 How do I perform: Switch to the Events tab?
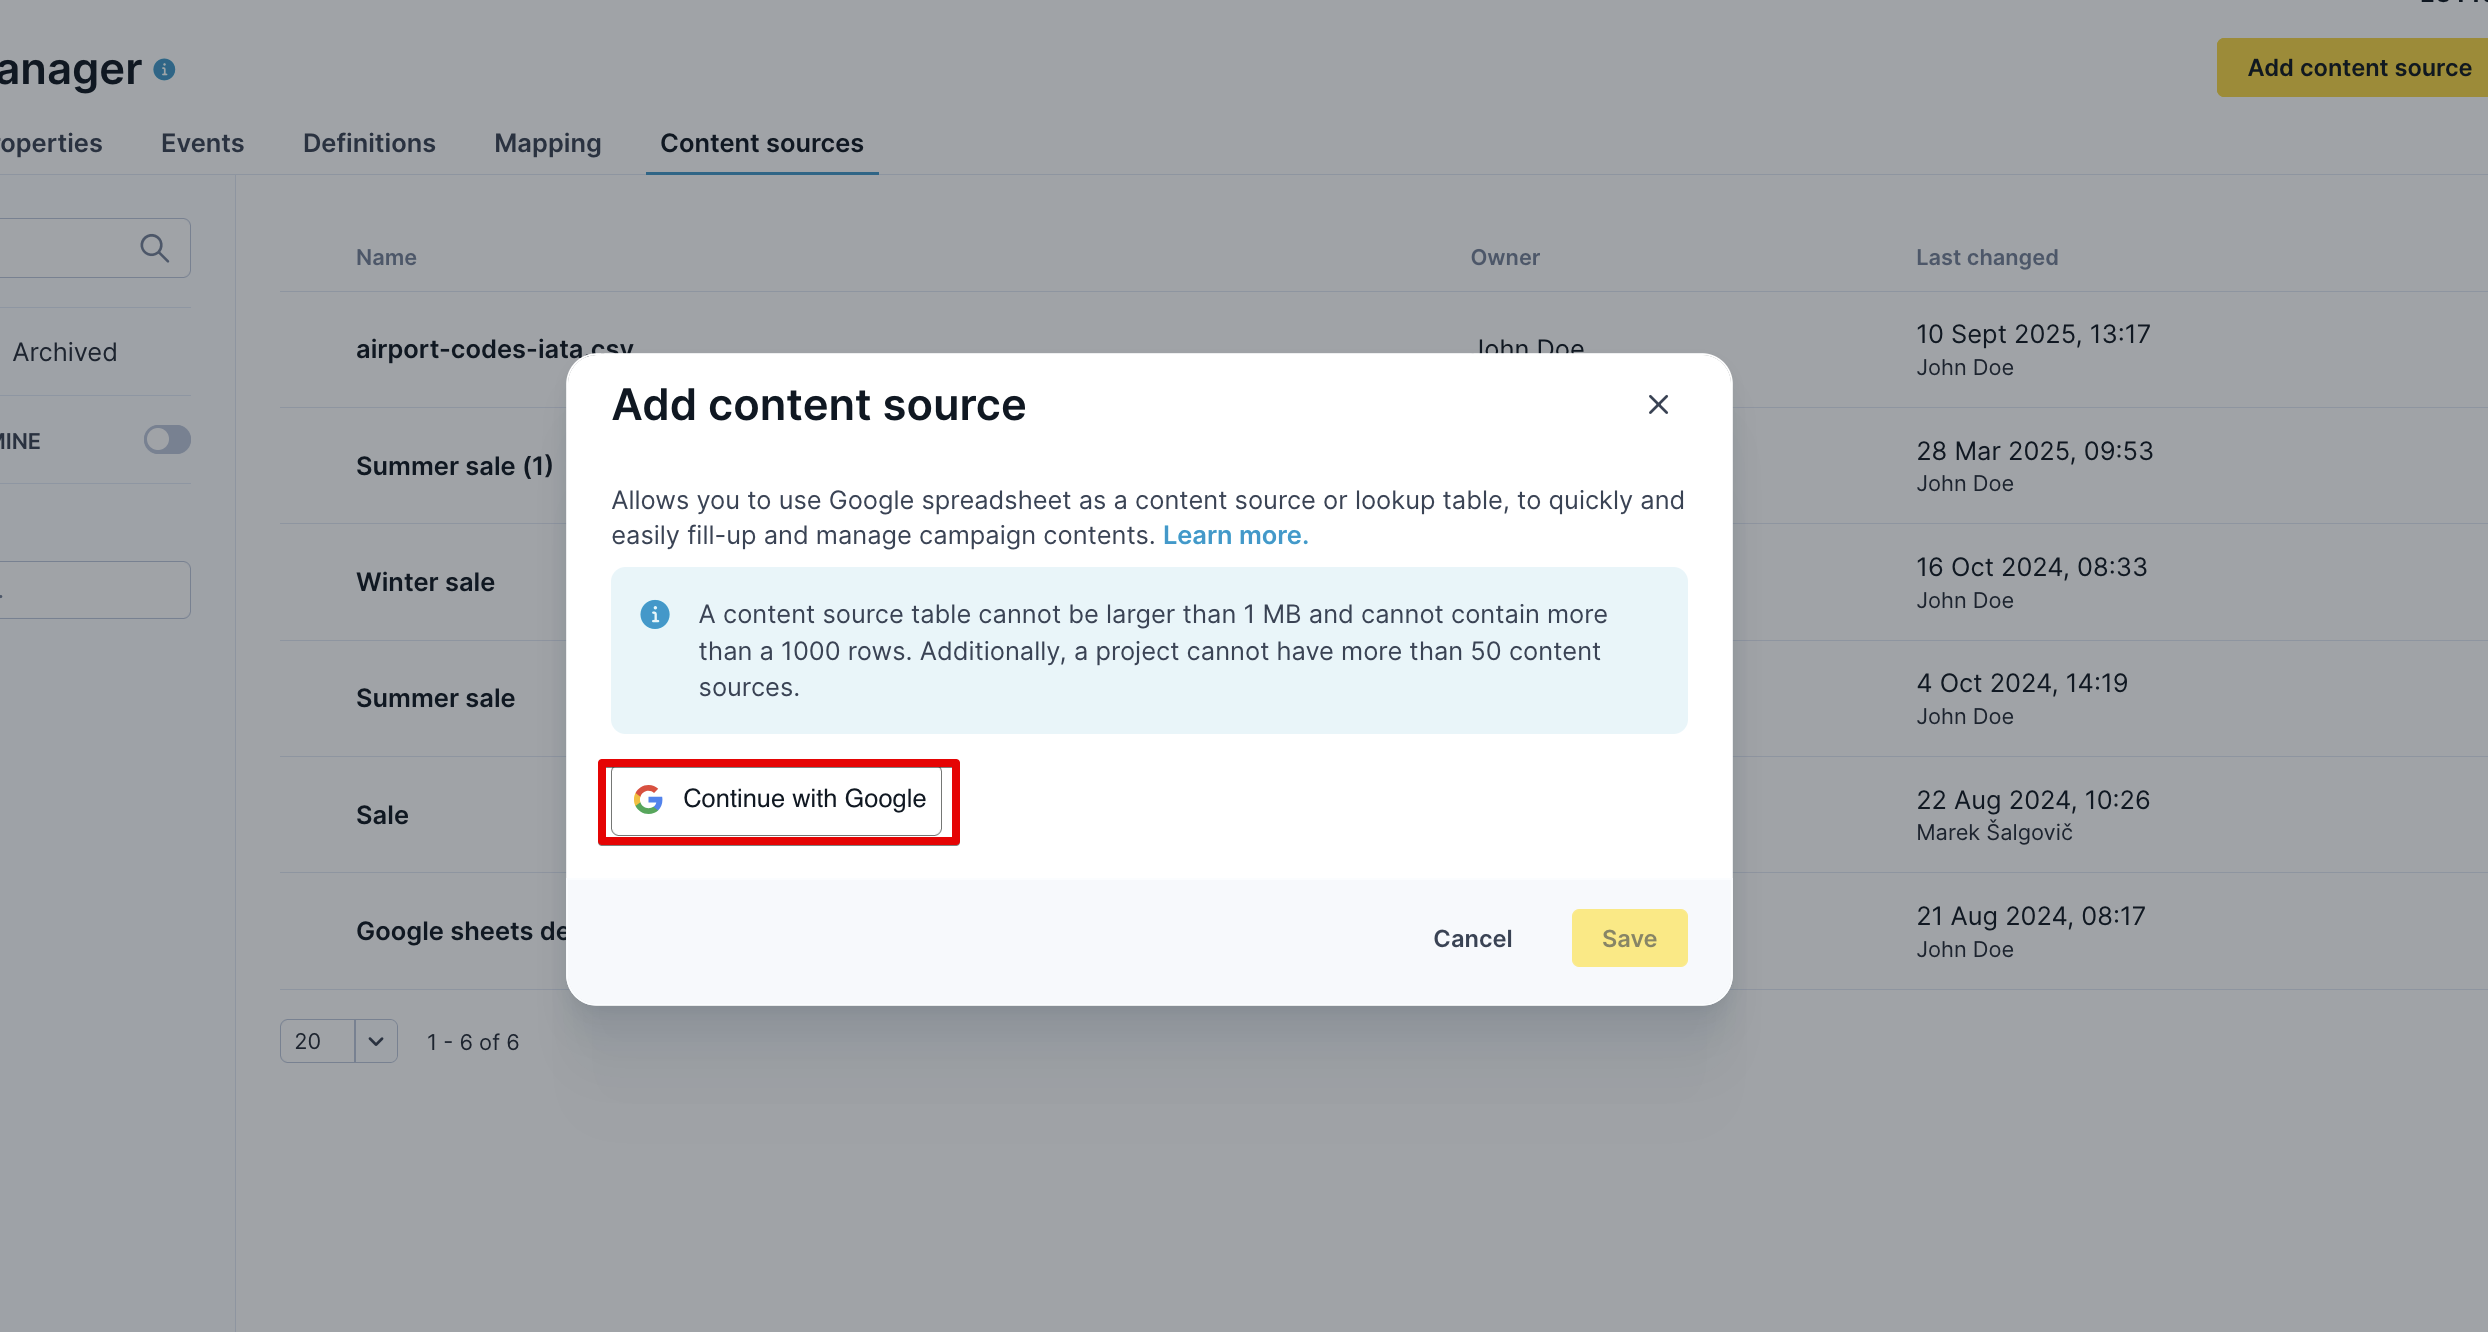click(202, 143)
